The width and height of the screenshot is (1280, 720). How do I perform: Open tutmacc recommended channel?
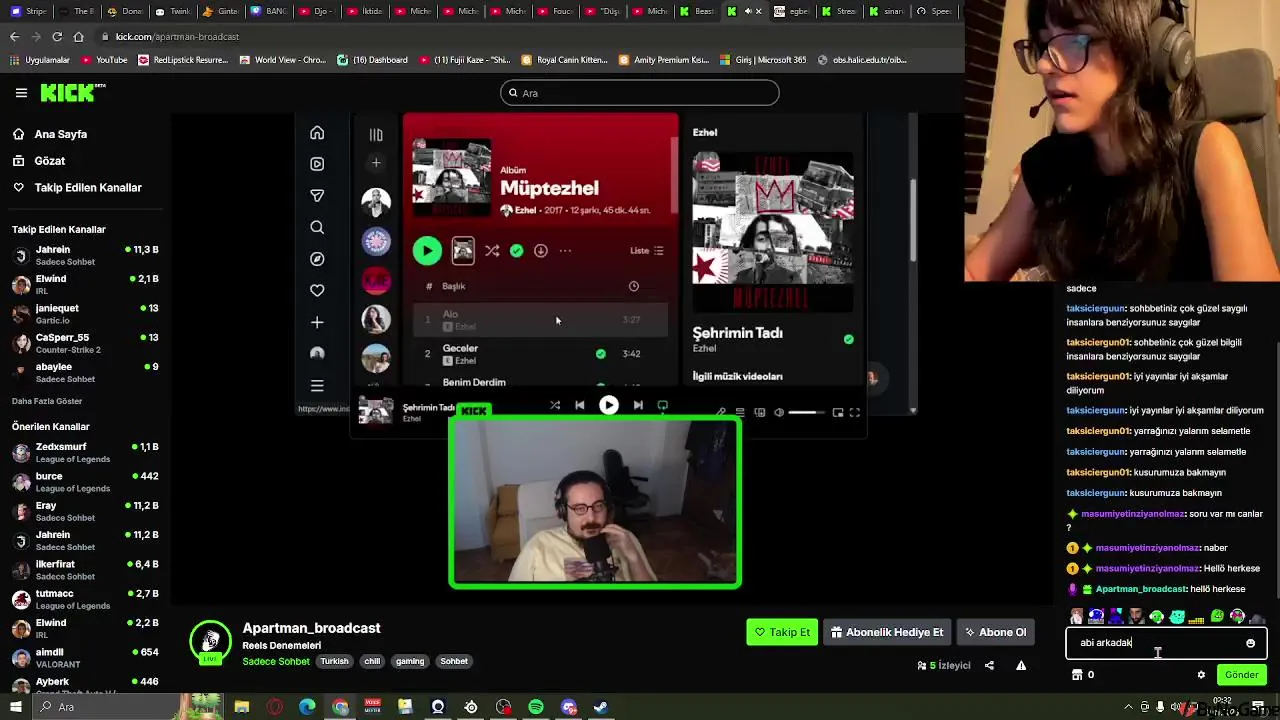point(84,599)
